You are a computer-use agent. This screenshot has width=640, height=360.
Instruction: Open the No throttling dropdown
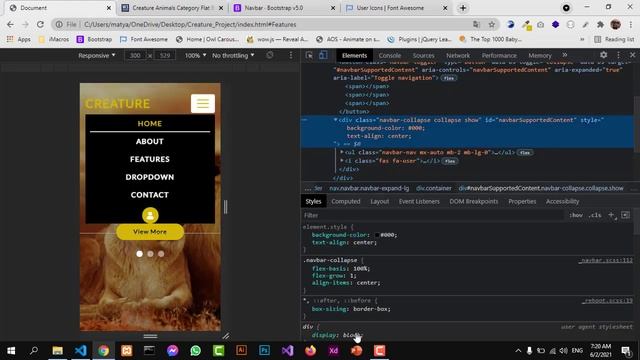coord(233,56)
